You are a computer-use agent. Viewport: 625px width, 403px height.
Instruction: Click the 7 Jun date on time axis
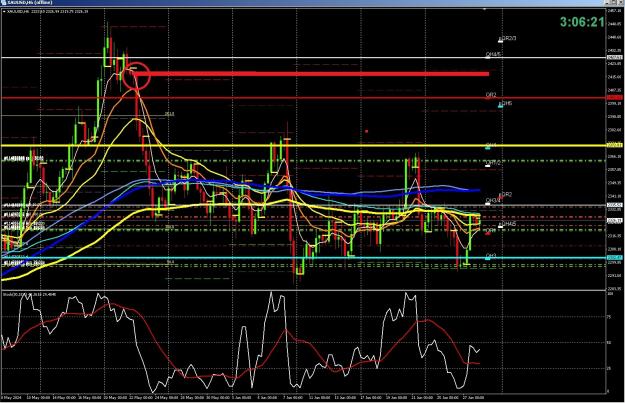[293, 398]
